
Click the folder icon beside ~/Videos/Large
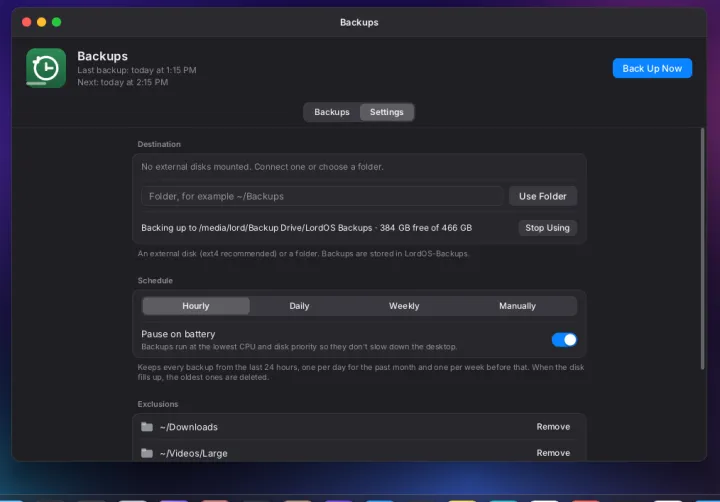(147, 453)
